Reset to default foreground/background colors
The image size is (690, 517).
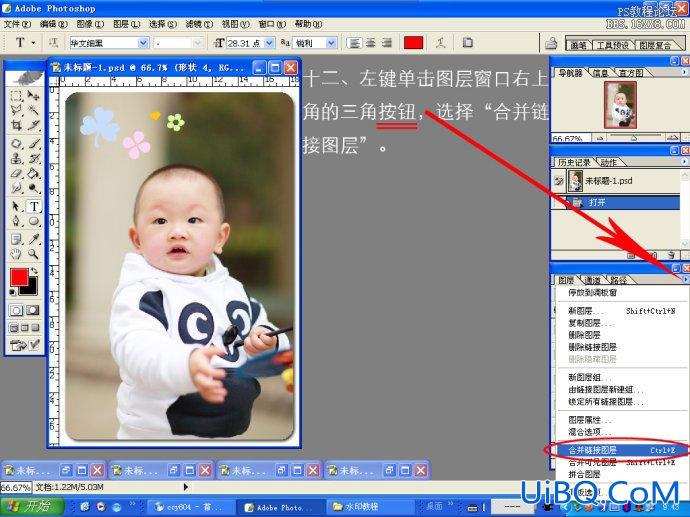pos(12,292)
